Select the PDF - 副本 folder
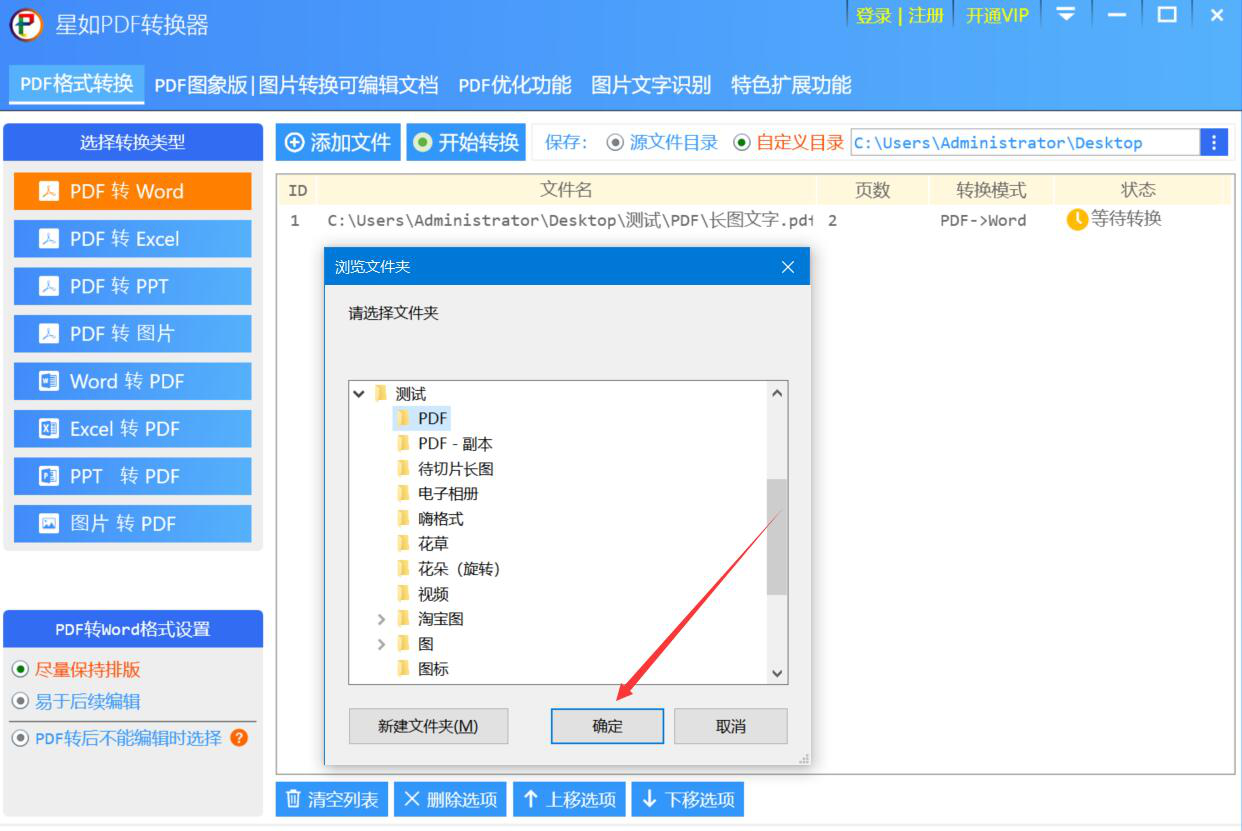 coord(455,443)
